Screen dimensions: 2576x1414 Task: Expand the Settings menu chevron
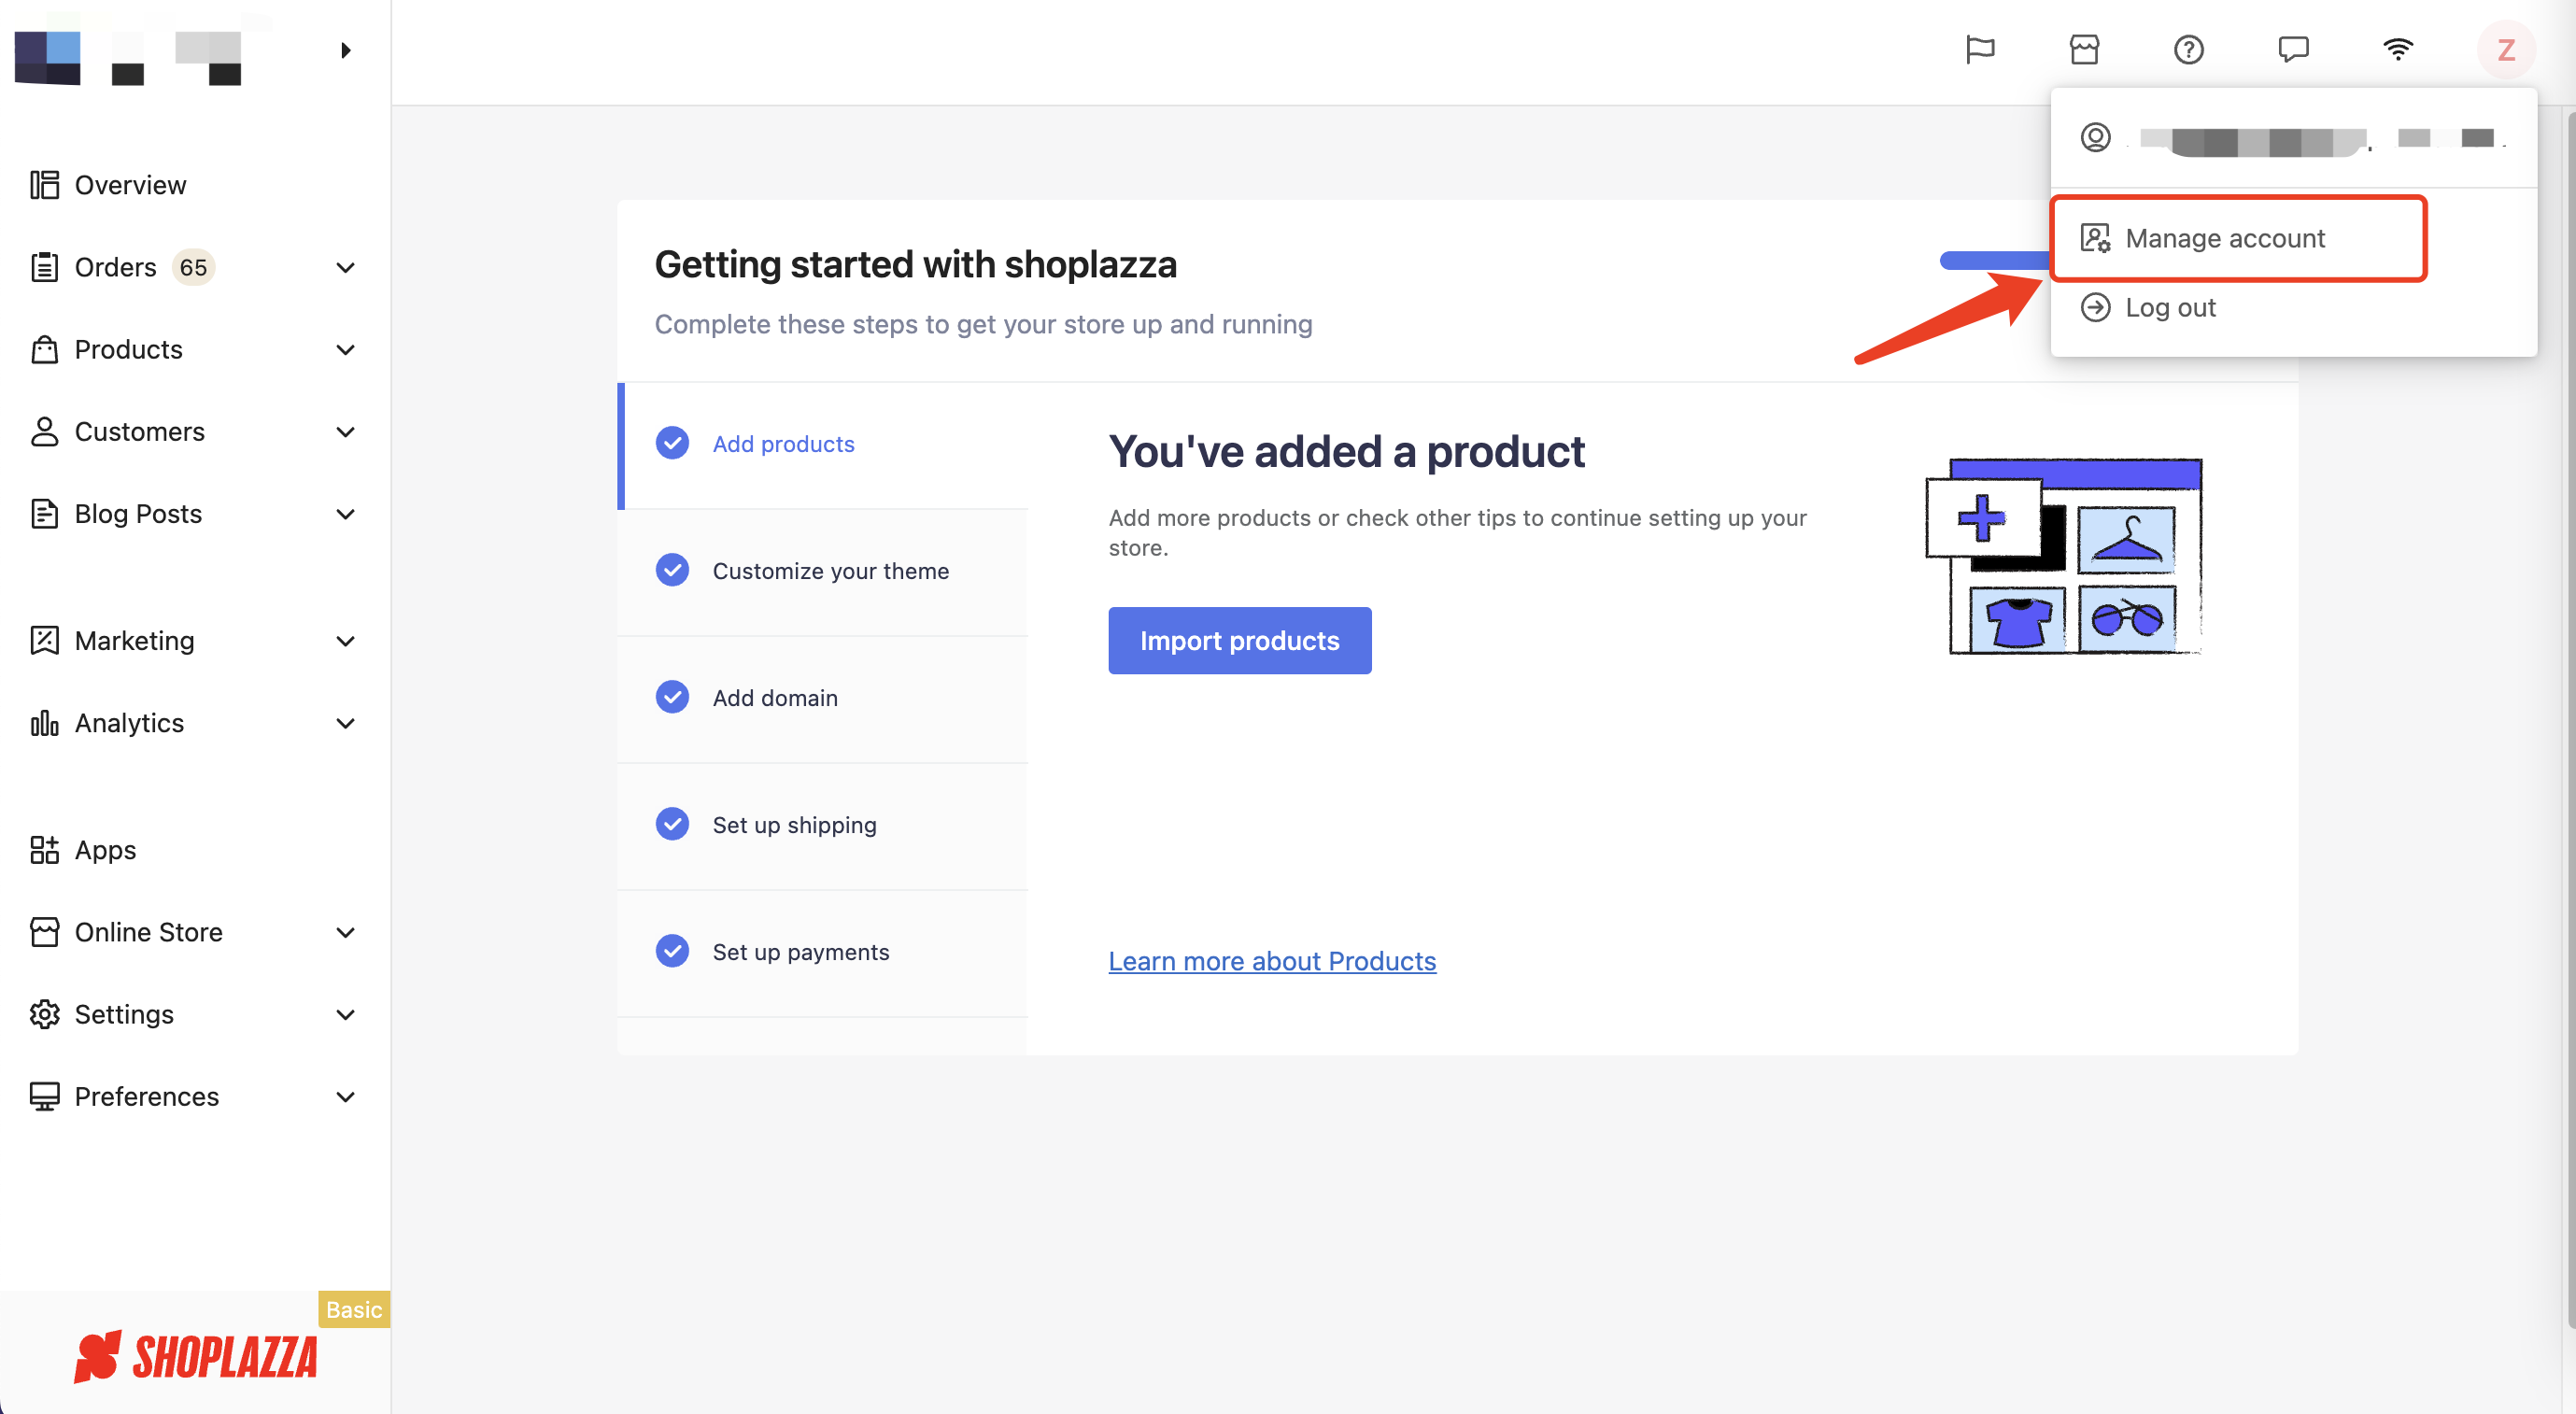pos(345,1013)
